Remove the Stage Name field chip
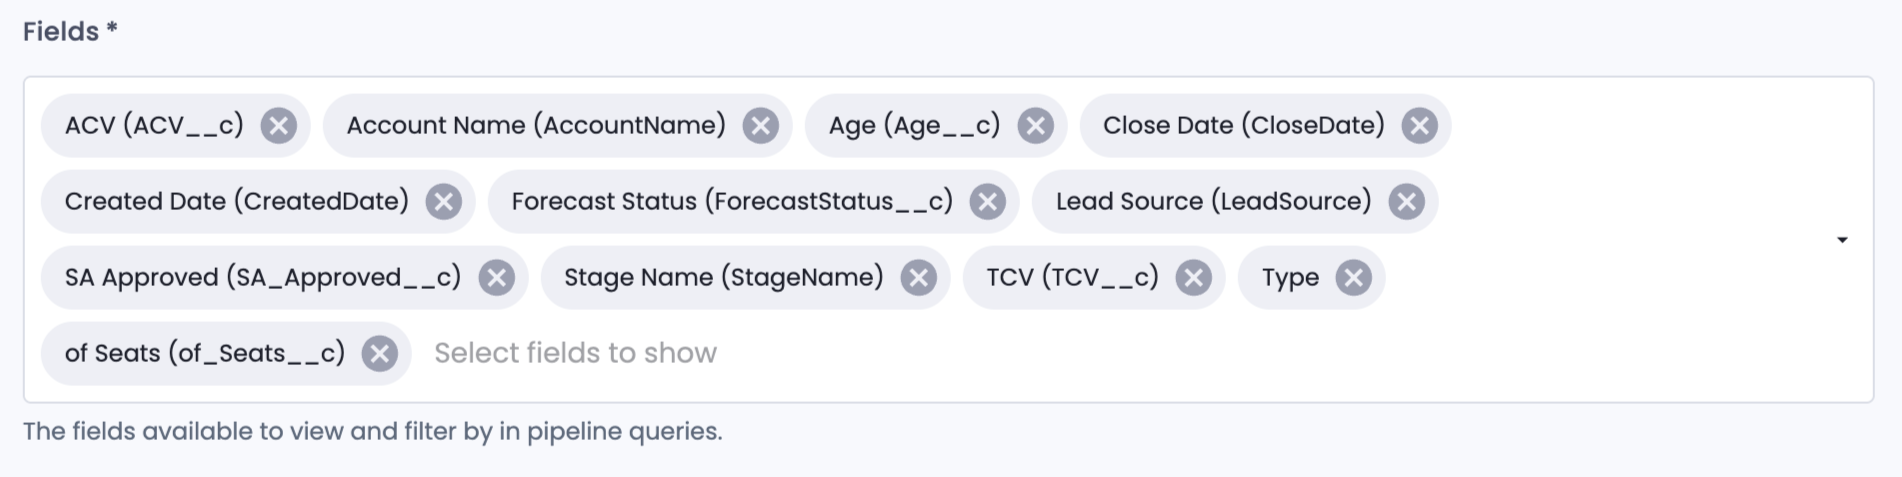The width and height of the screenshot is (1902, 477). (x=919, y=278)
